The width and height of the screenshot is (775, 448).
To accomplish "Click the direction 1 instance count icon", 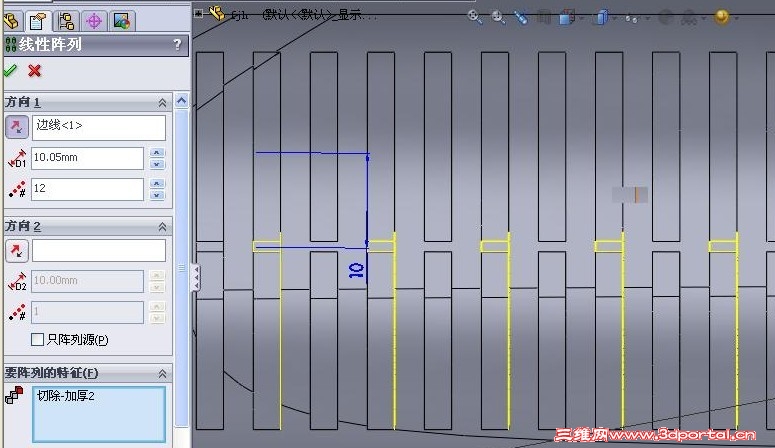I will click(x=17, y=189).
